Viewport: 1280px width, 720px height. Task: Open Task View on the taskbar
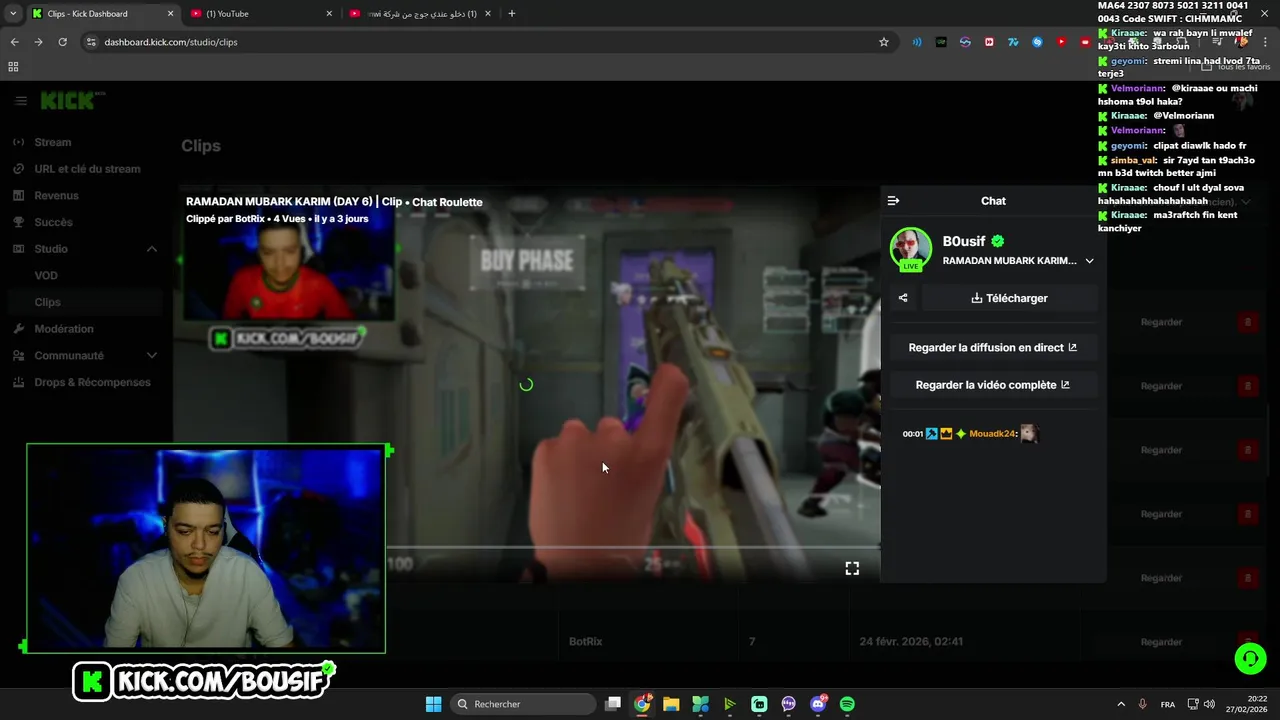point(613,704)
